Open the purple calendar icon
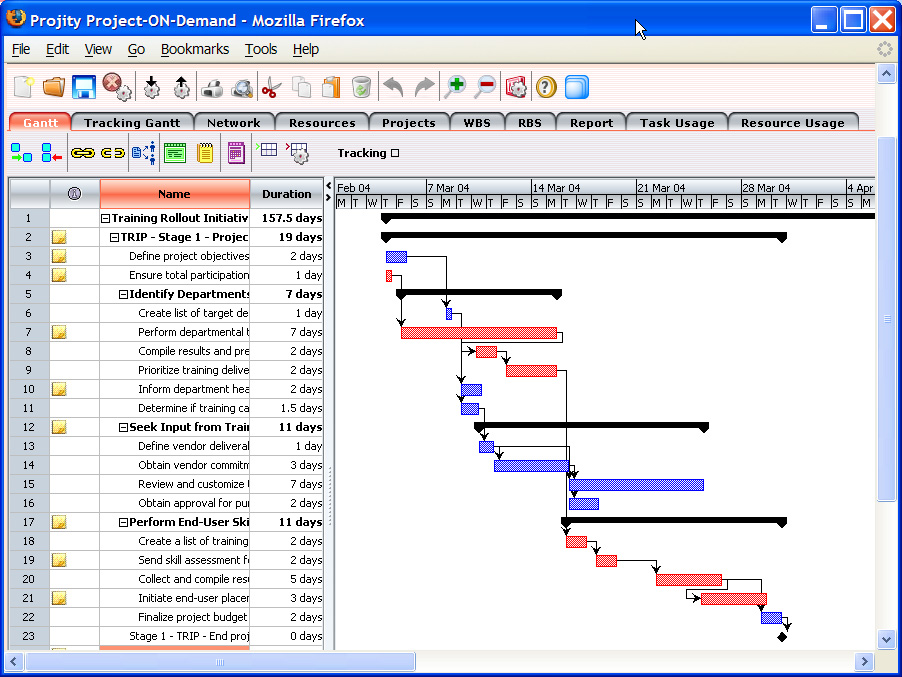902x677 pixels. pyautogui.click(x=236, y=153)
